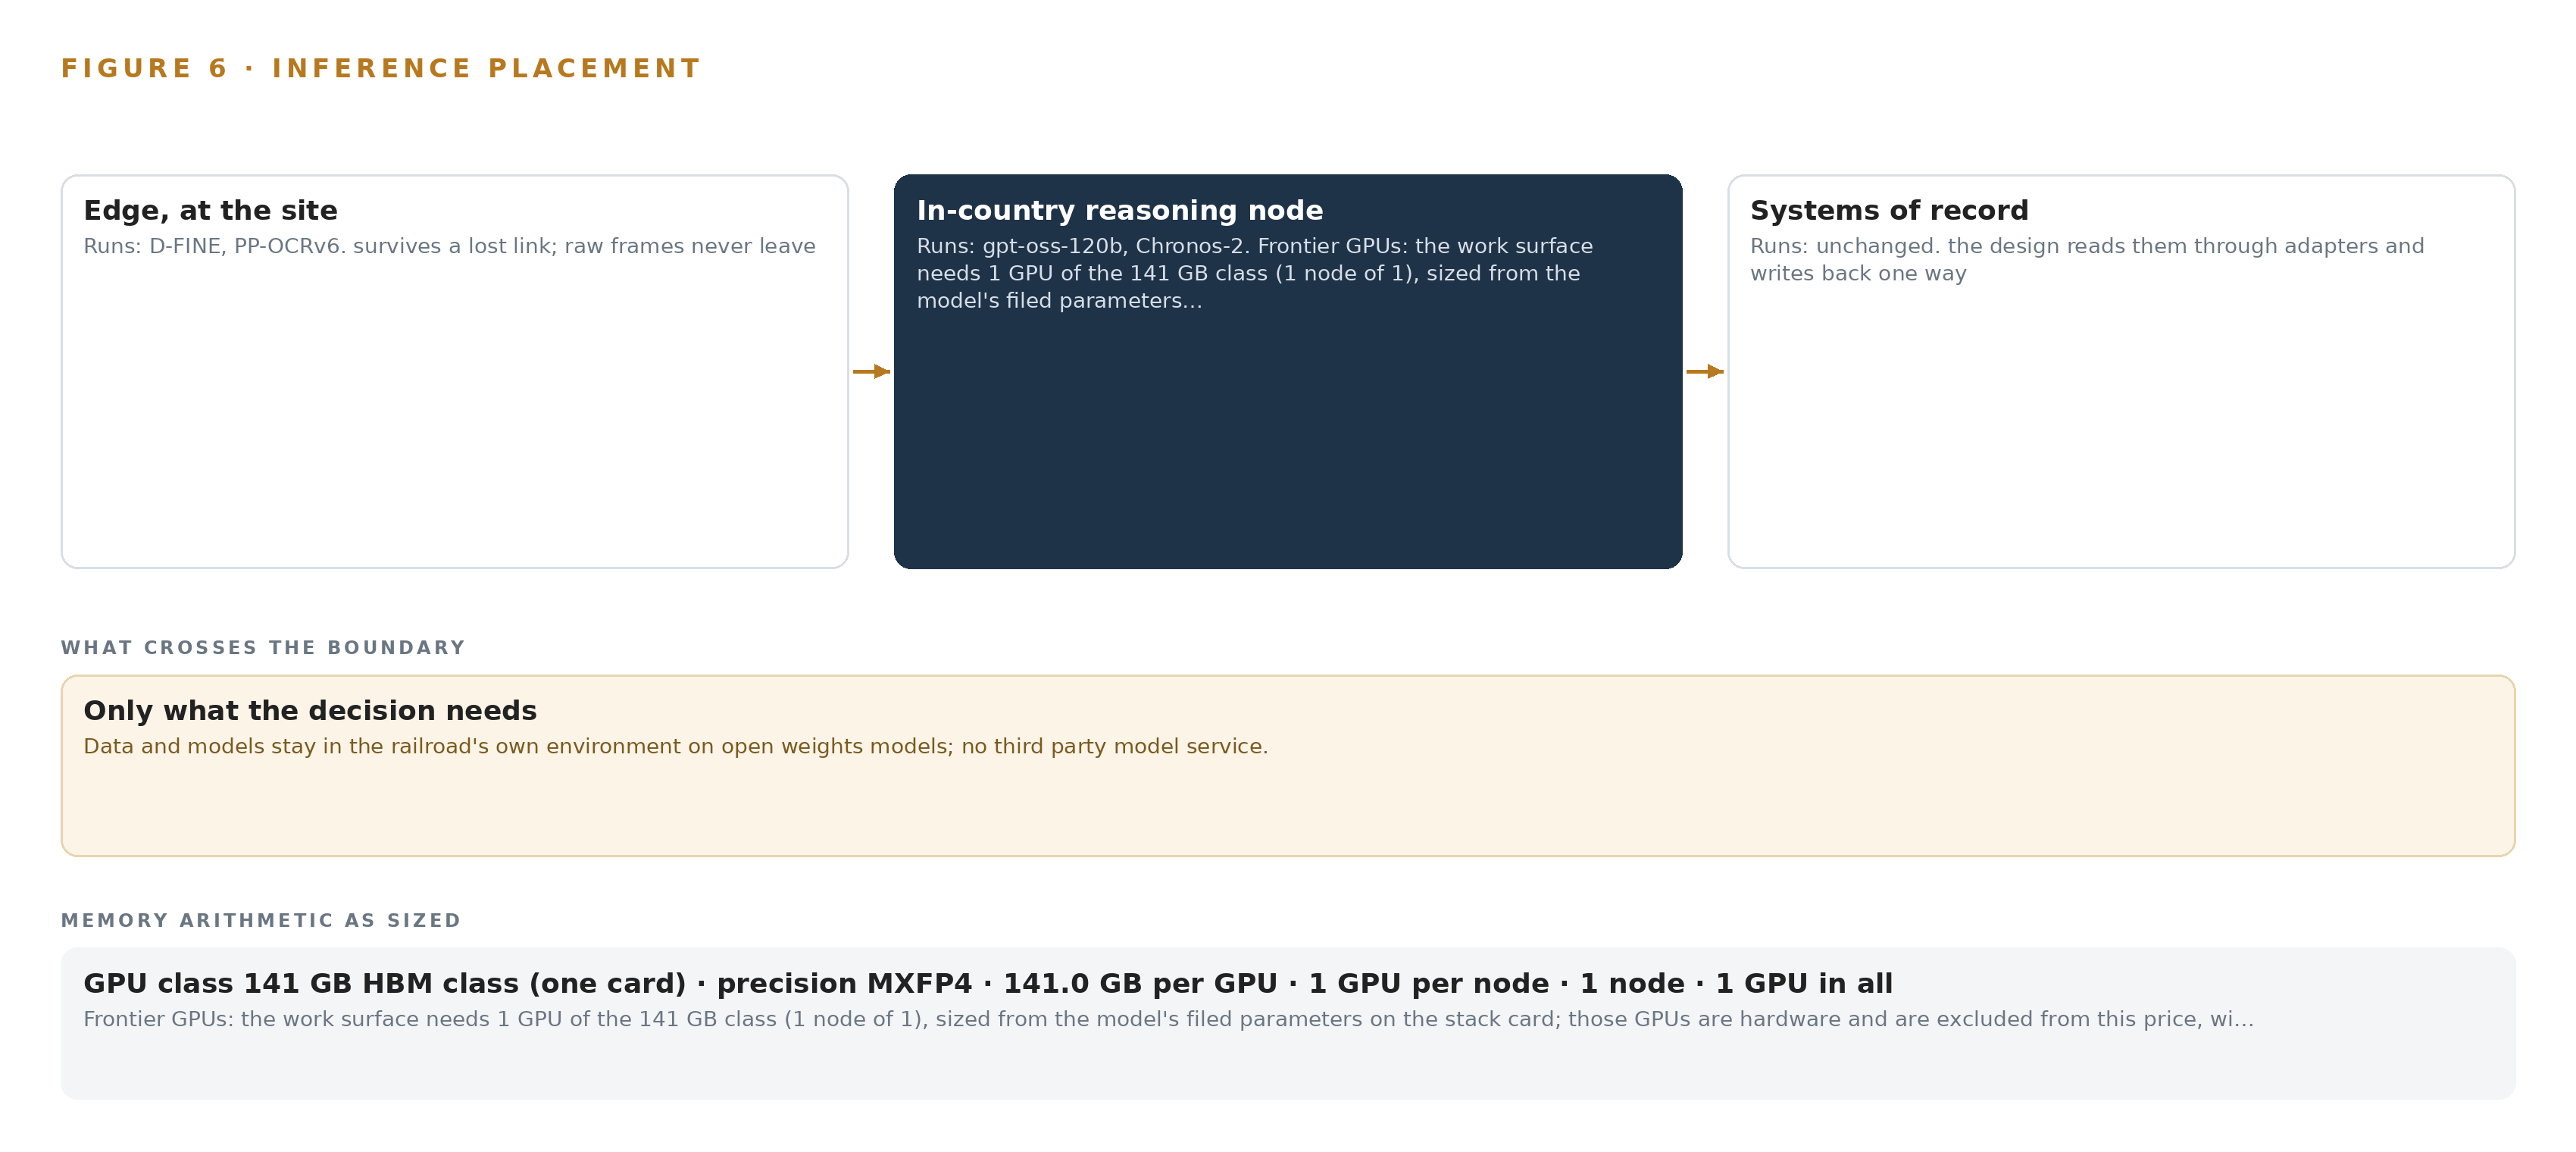Select the 'Edge, at the site' heading
Viewport: 2576px width, 1152px height.
click(x=210, y=210)
